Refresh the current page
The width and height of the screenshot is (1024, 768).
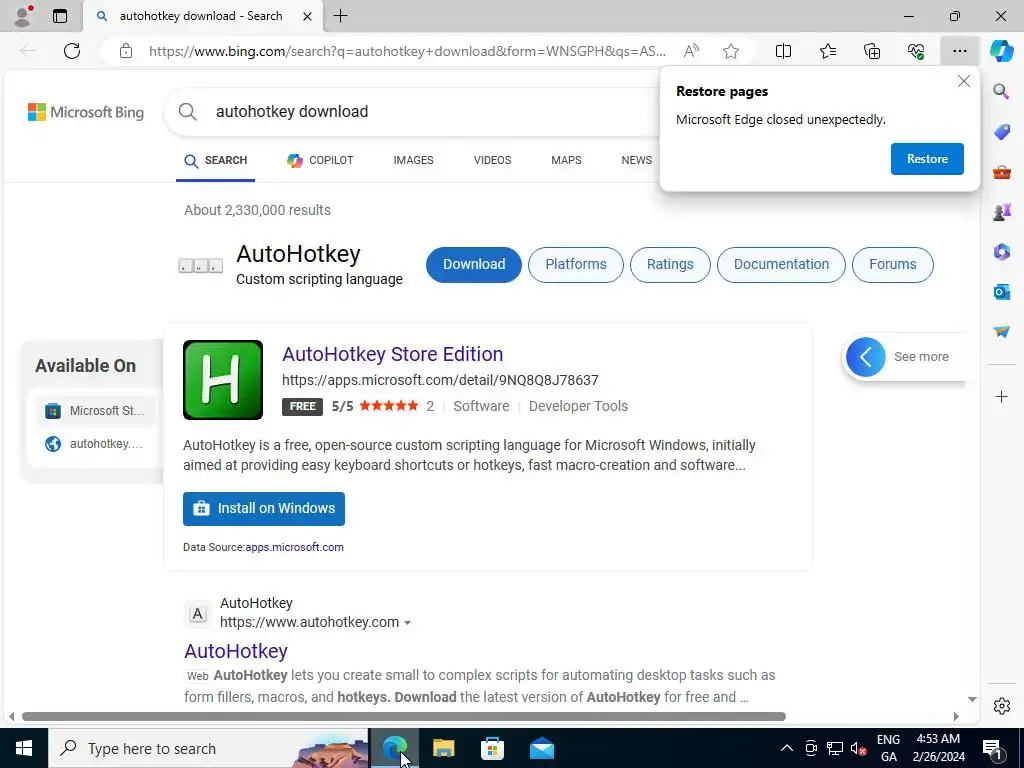(72, 51)
